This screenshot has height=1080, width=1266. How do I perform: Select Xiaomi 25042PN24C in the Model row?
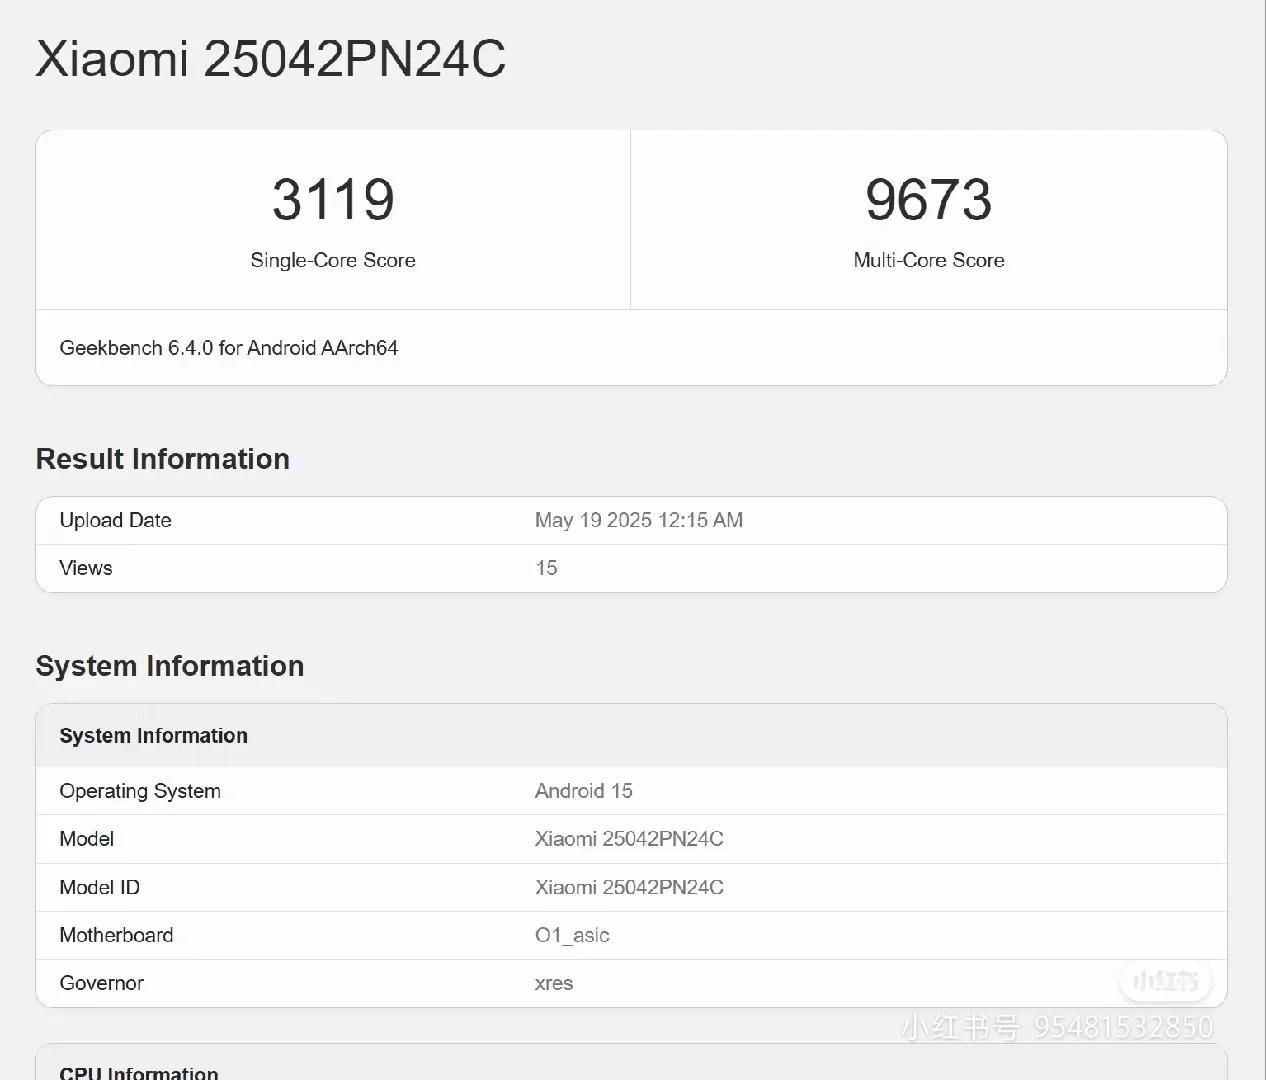(629, 839)
